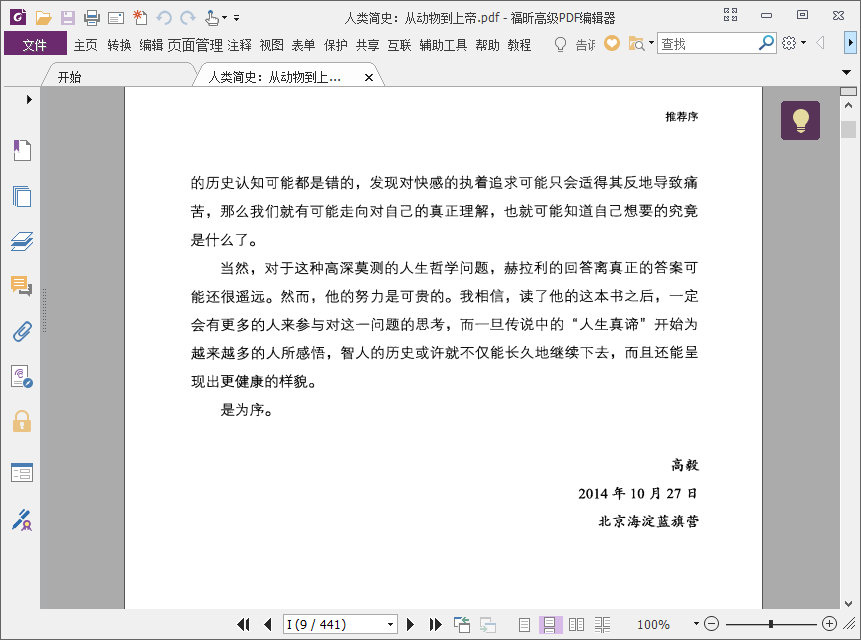
Task: Open a file with the folder icon
Action: click(43, 18)
